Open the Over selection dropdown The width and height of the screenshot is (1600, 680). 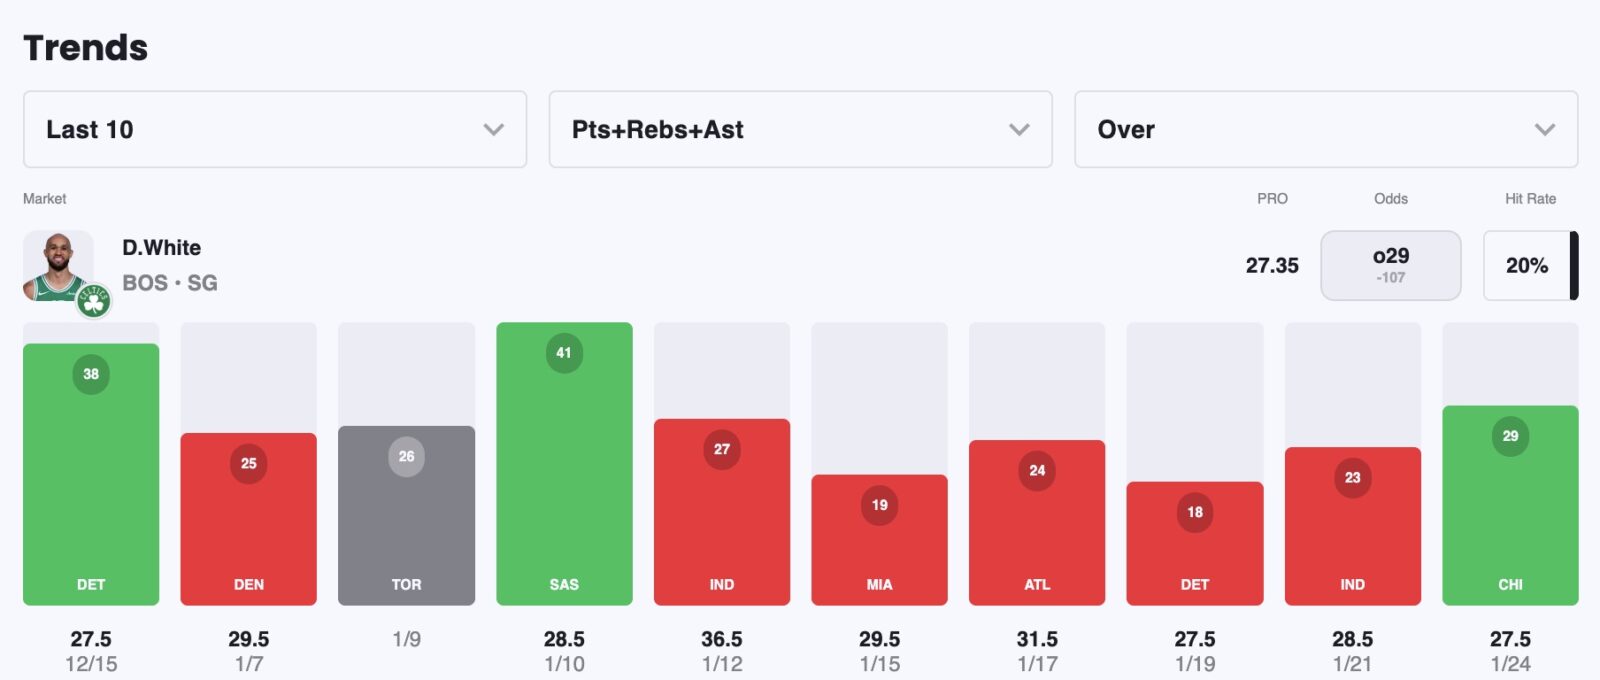coord(1326,130)
